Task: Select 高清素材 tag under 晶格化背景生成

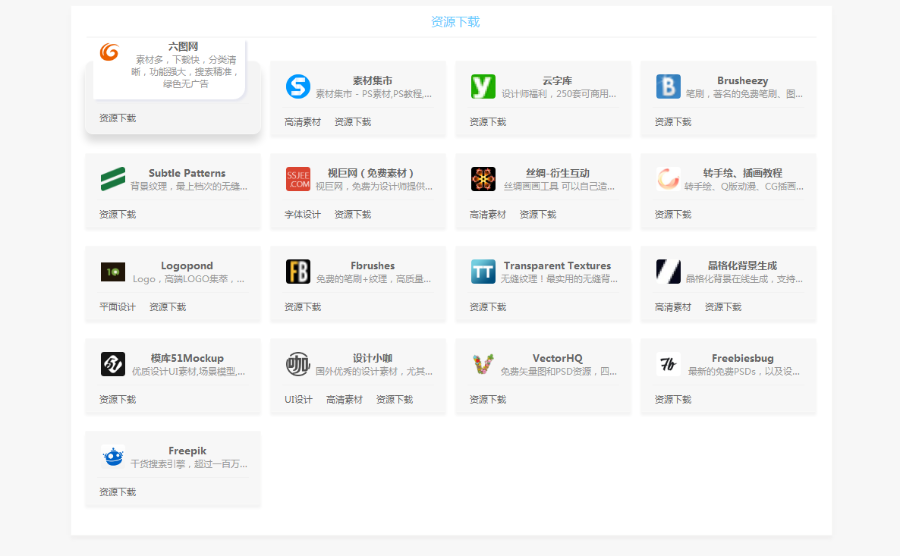Action: coord(673,307)
